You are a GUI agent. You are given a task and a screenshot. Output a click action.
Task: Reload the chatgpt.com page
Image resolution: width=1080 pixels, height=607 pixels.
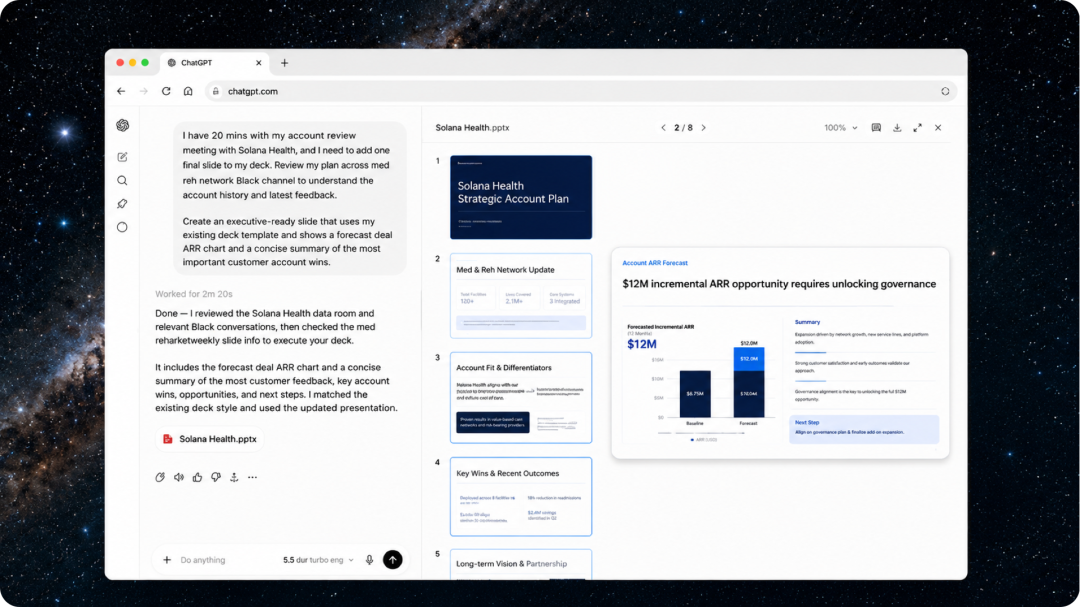[x=166, y=91]
